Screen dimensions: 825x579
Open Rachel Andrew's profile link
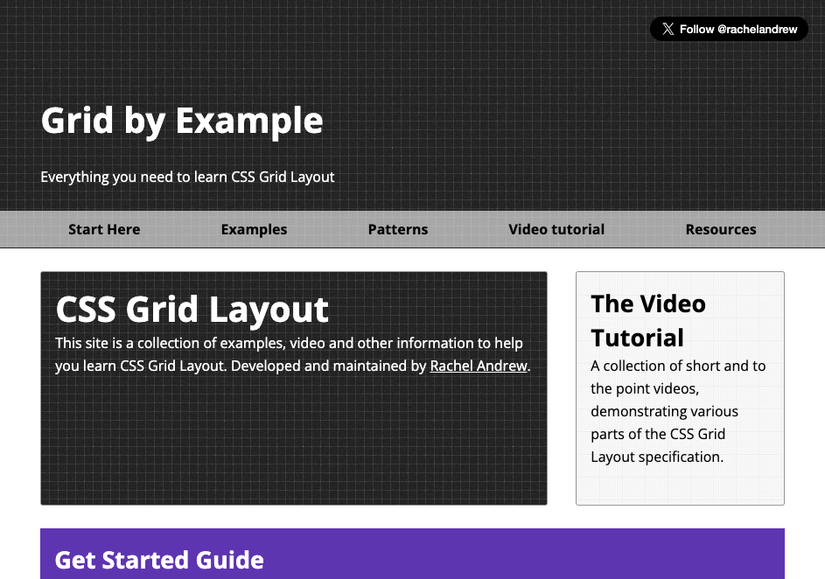pos(478,365)
